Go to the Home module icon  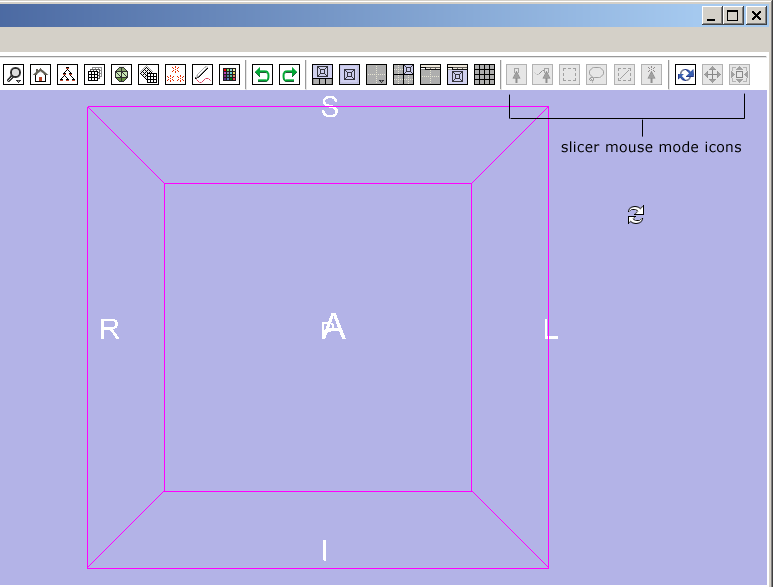click(41, 74)
